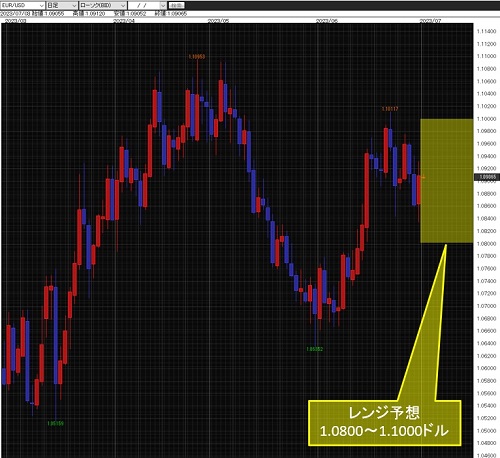500x458 pixels.
Task: Click the 2023/04 date axis label
Action: click(x=124, y=21)
